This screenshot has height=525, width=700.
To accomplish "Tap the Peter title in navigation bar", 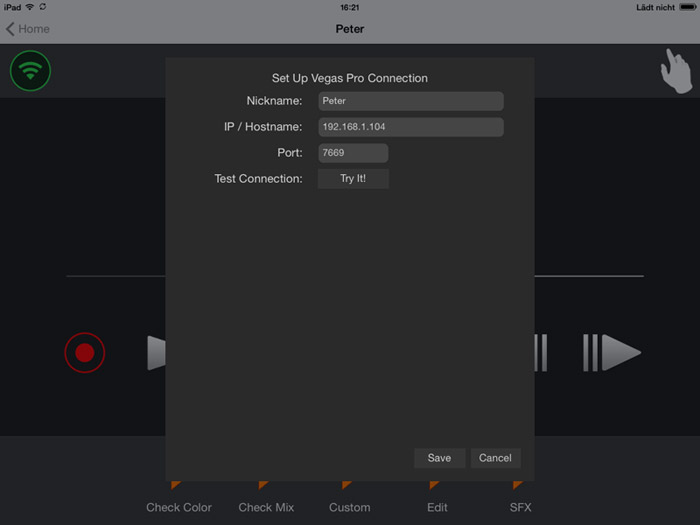I will click(x=350, y=29).
